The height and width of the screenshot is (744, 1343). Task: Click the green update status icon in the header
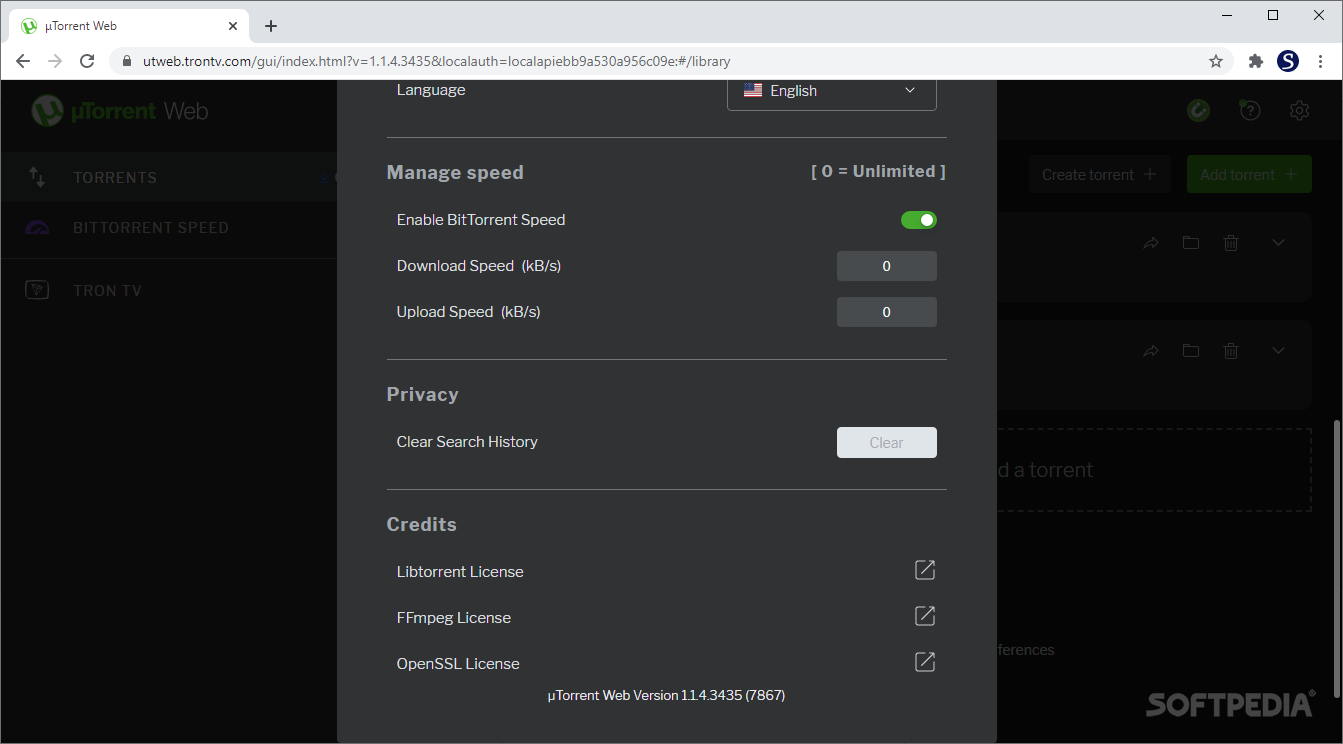coord(1198,111)
